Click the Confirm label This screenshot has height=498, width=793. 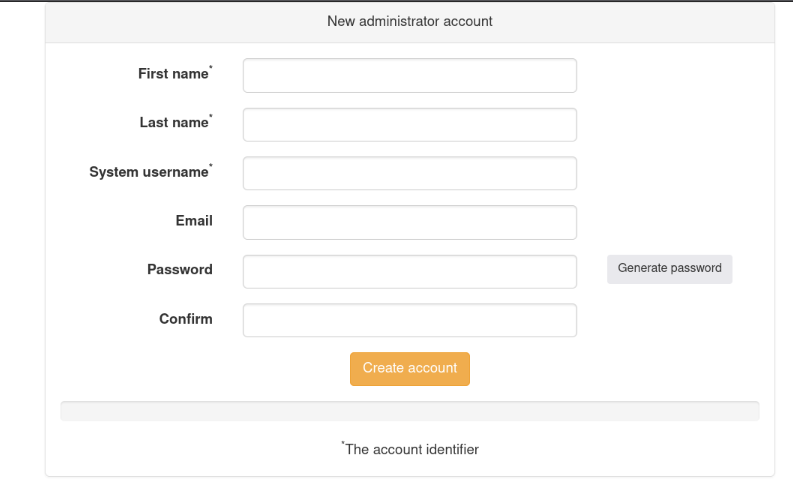pyautogui.click(x=185, y=319)
